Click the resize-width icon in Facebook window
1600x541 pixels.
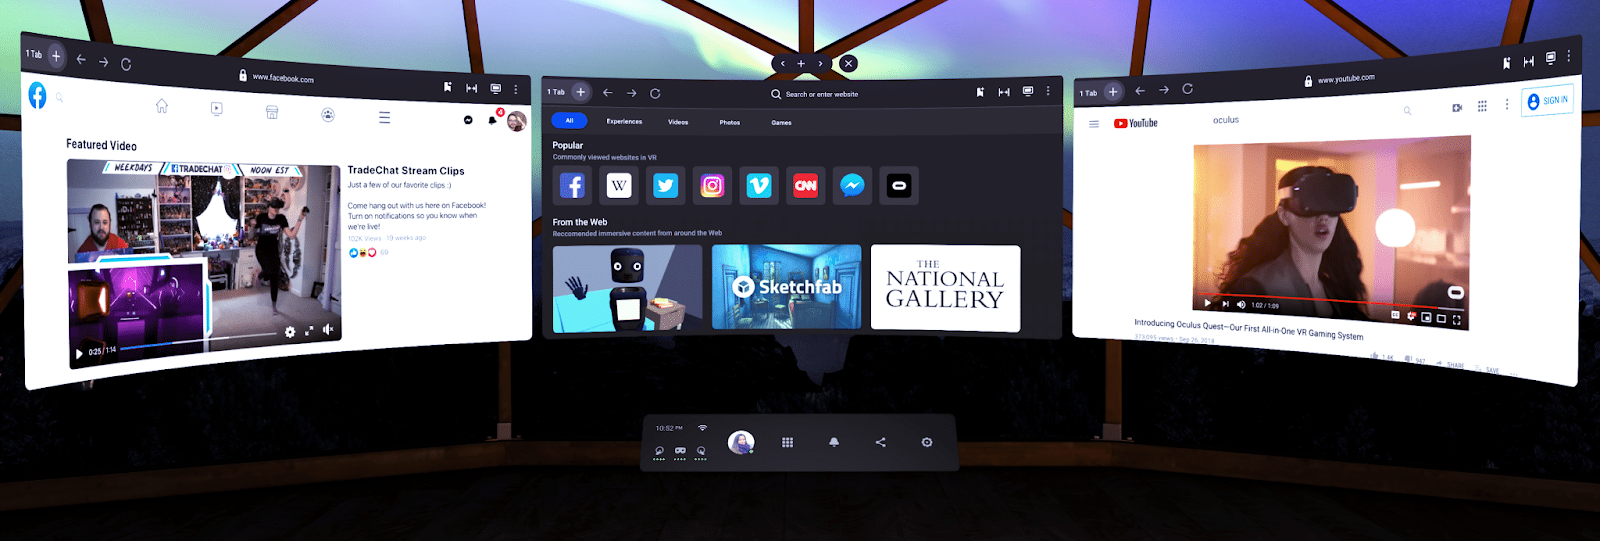pyautogui.click(x=471, y=88)
